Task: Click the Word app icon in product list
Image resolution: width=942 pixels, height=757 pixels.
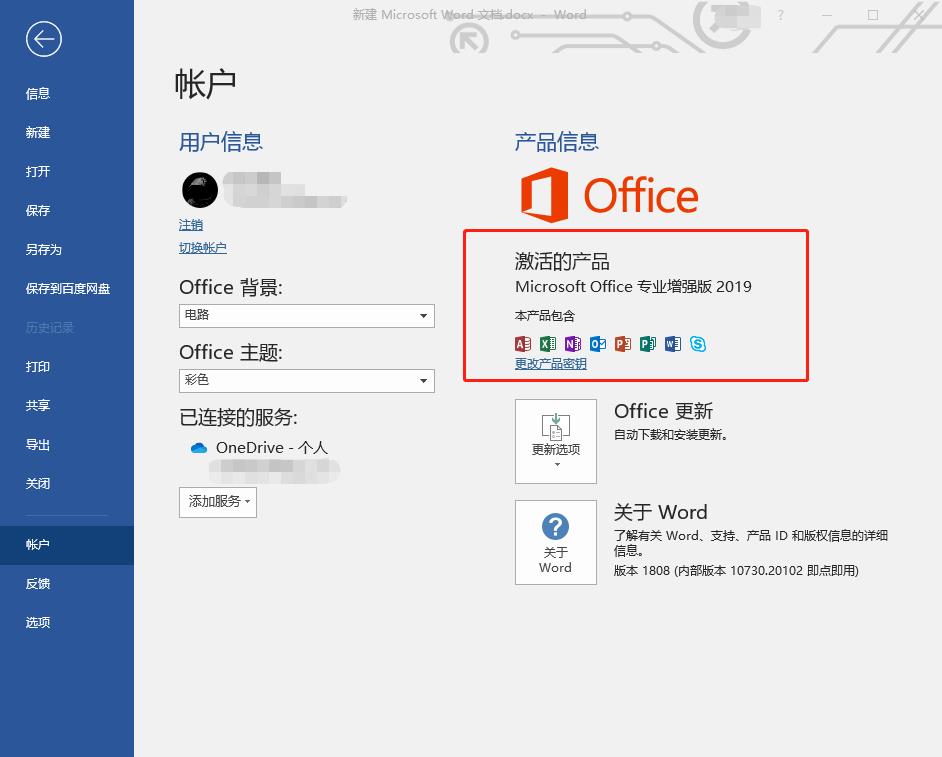Action: [673, 344]
